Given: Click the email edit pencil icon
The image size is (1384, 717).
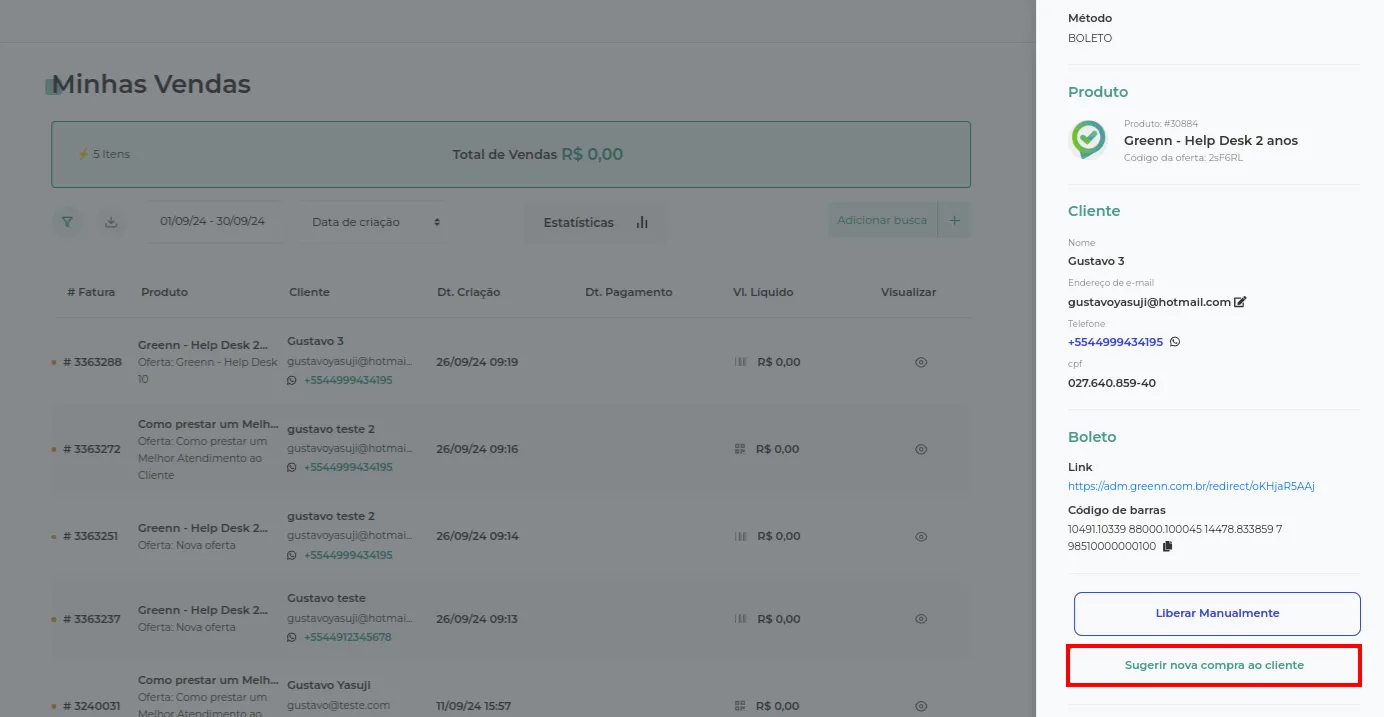Looking at the screenshot, I should (1240, 302).
